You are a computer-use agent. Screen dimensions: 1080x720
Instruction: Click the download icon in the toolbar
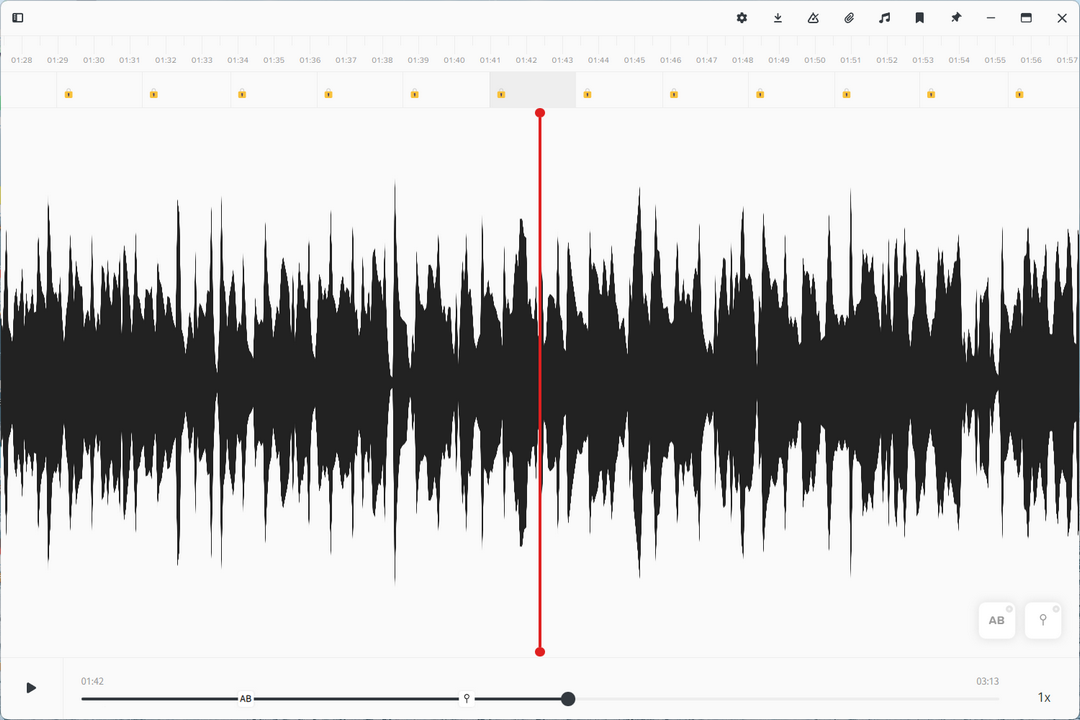pos(778,18)
